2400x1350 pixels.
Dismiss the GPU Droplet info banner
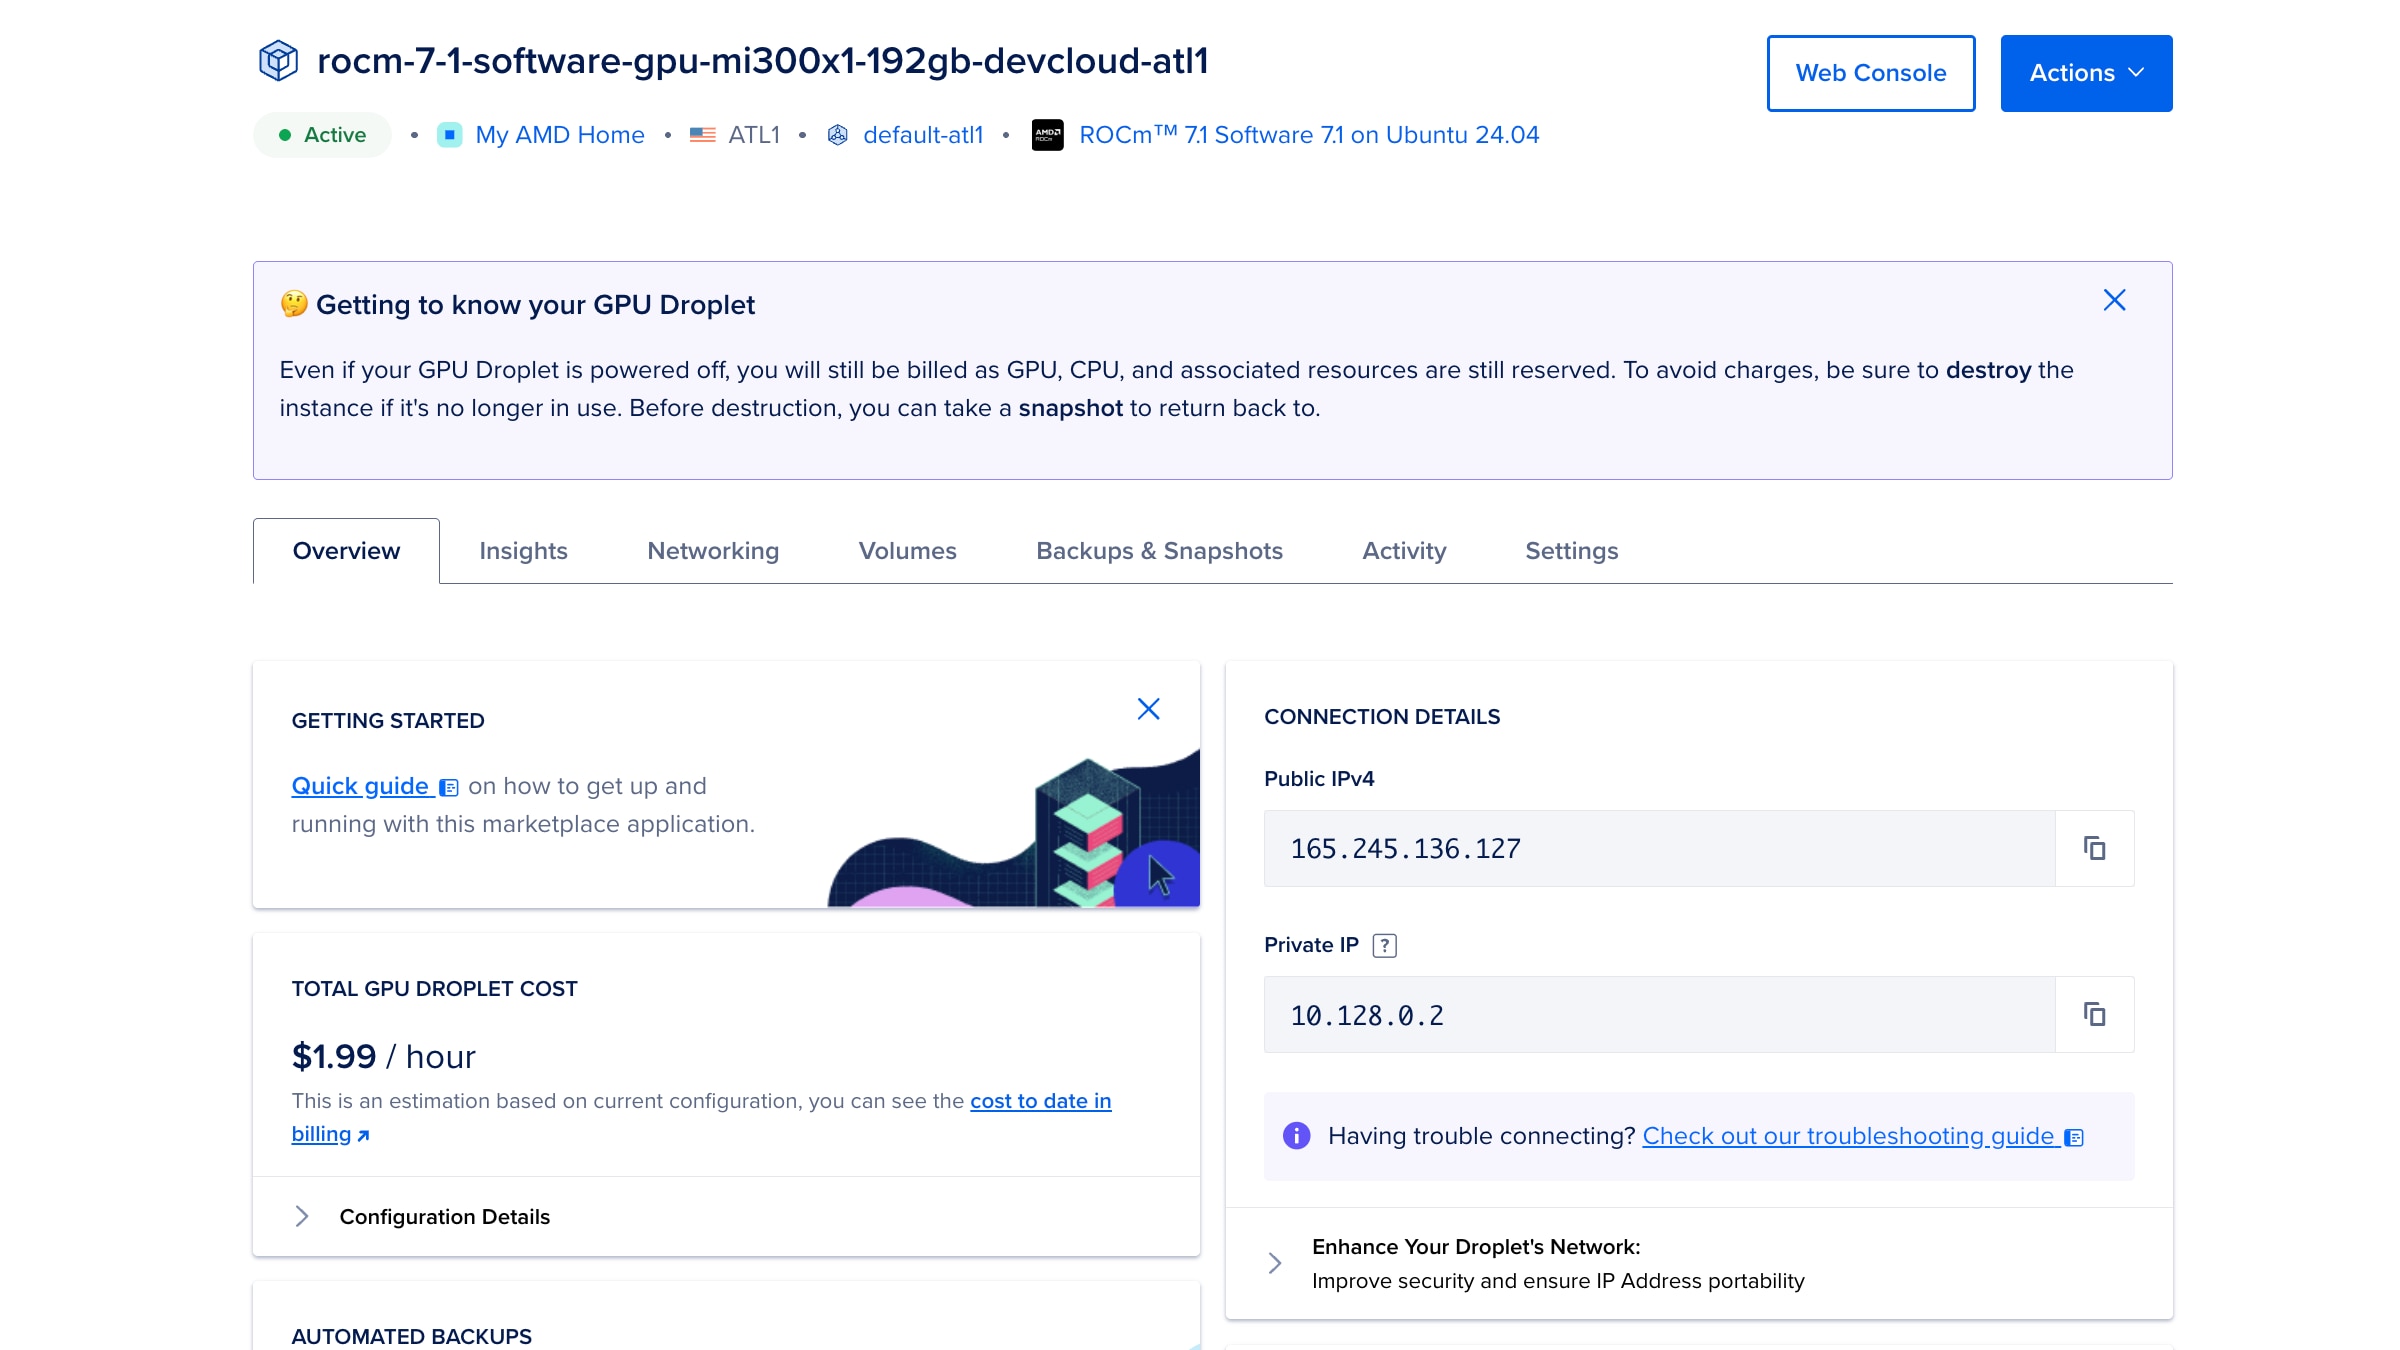tap(2114, 300)
